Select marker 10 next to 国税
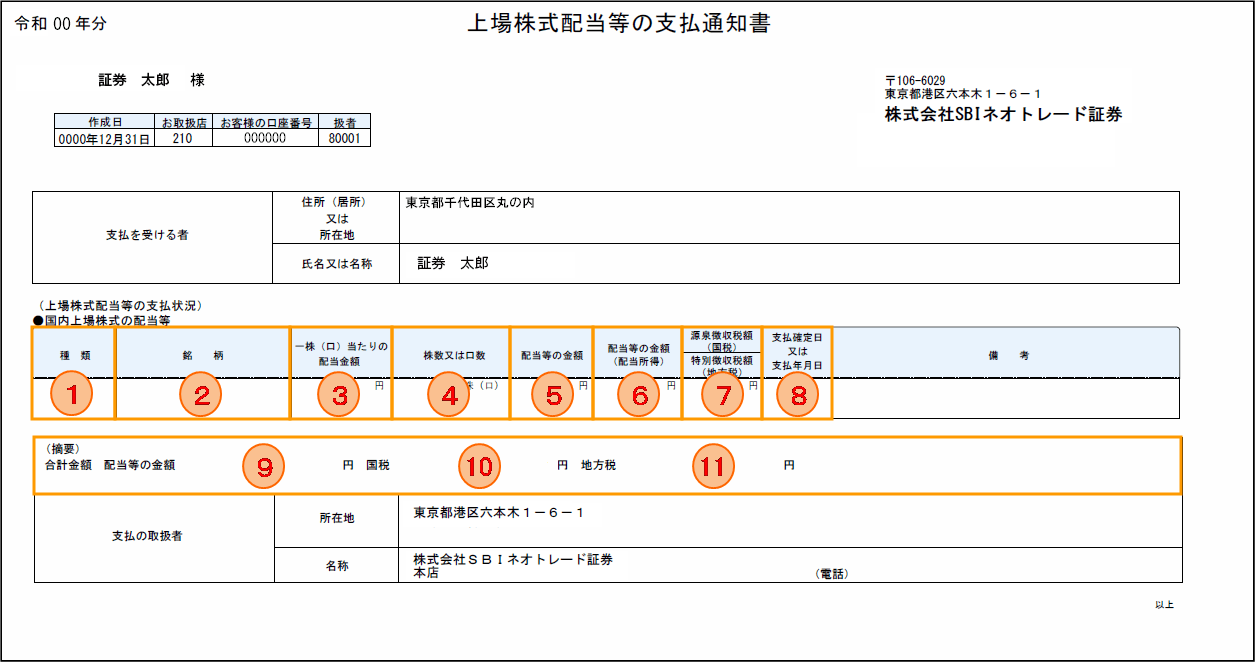The height and width of the screenshot is (662, 1255). point(479,466)
